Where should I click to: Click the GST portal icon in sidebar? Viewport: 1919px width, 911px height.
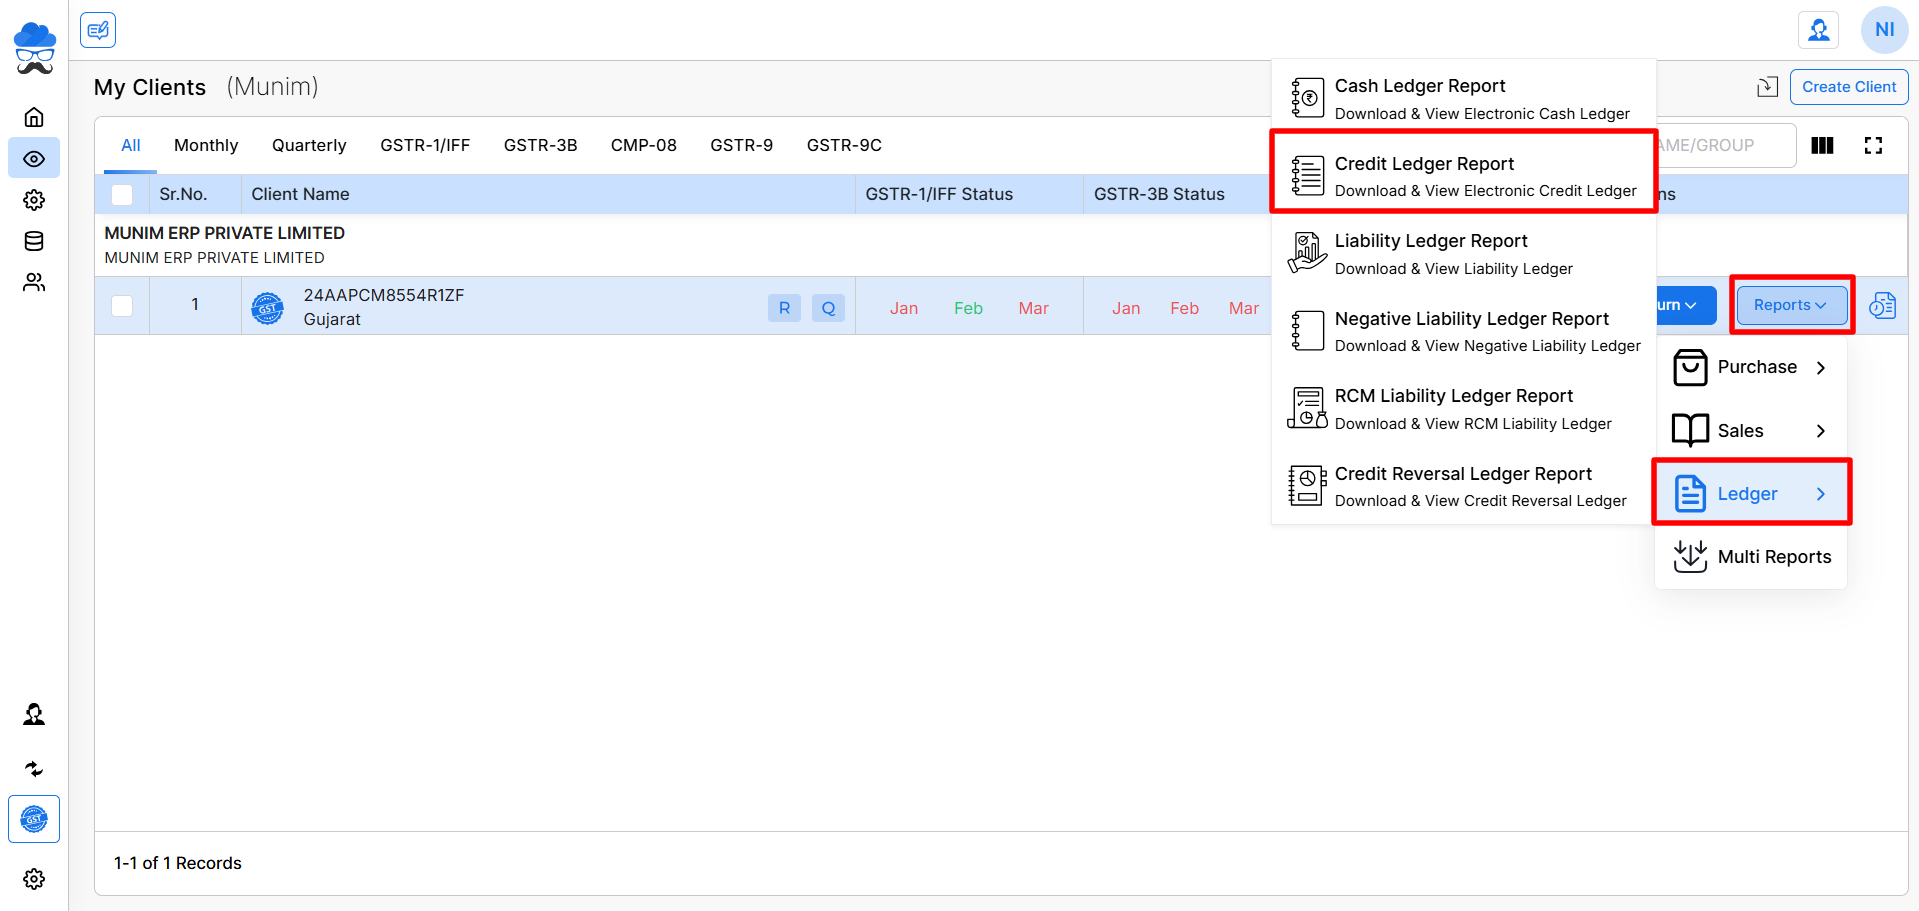pos(34,819)
